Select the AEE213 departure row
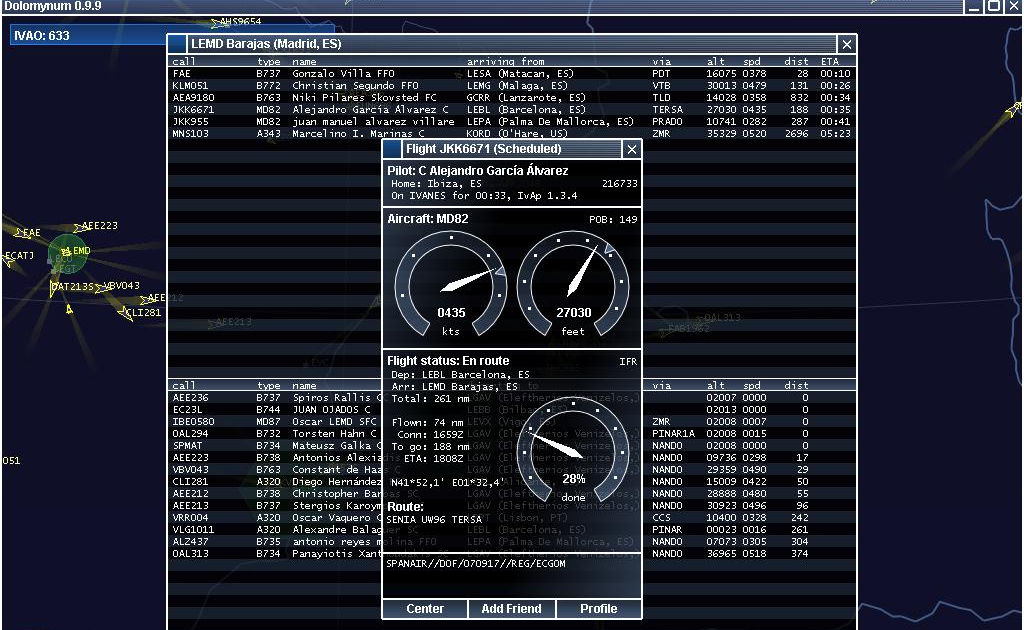The width and height of the screenshot is (1024, 630). coord(511,505)
